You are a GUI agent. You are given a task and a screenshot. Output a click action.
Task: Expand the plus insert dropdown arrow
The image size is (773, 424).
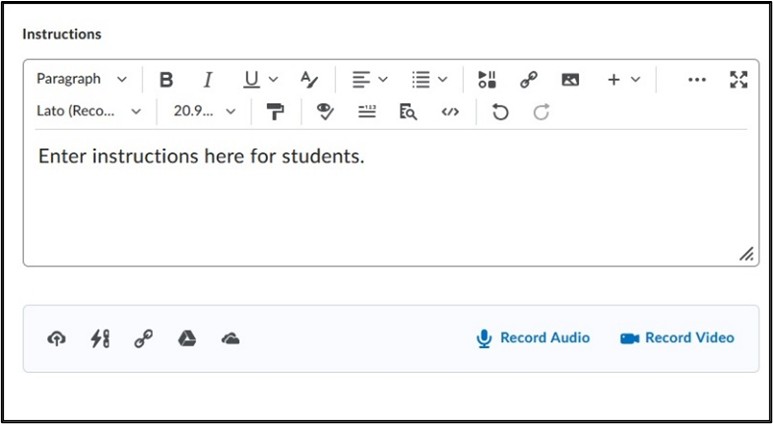(x=635, y=79)
